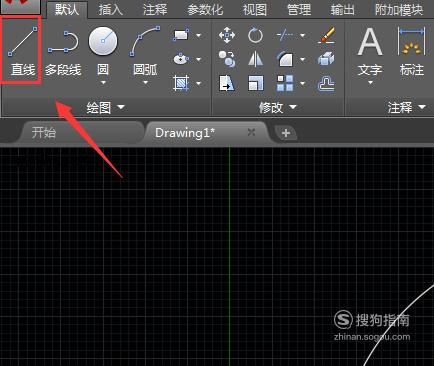Click the 标注 (Dimension) tool

412,52
